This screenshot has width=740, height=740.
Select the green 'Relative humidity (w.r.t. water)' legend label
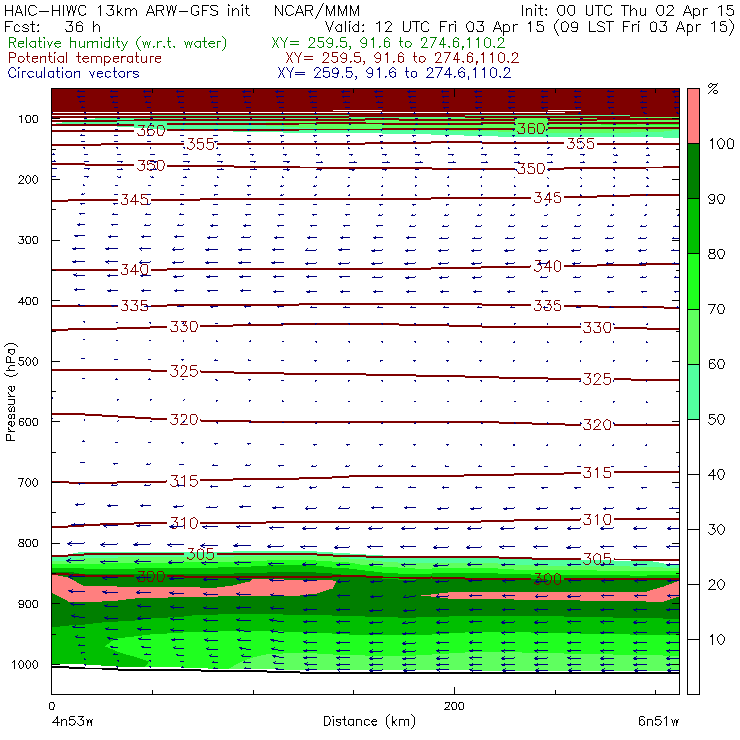coord(118,43)
